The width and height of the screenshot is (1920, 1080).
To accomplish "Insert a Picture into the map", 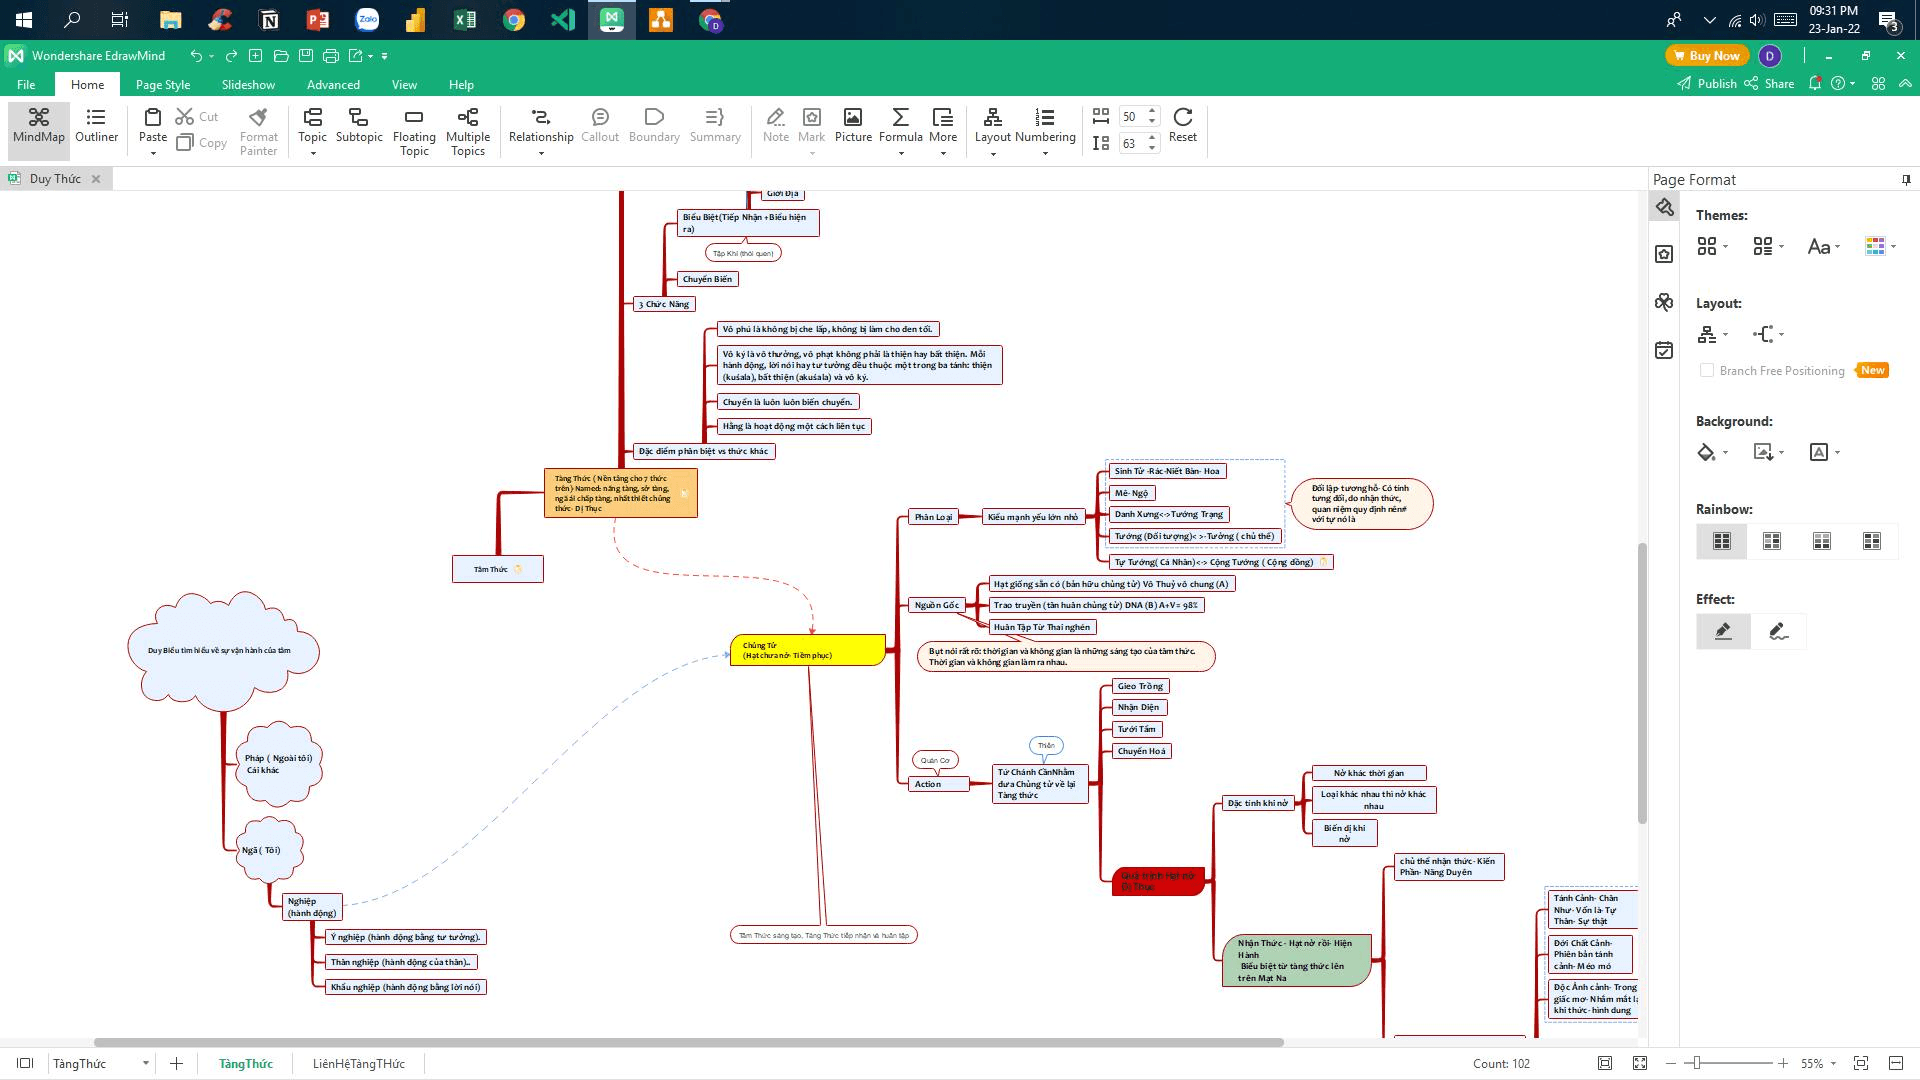I will 853,126.
